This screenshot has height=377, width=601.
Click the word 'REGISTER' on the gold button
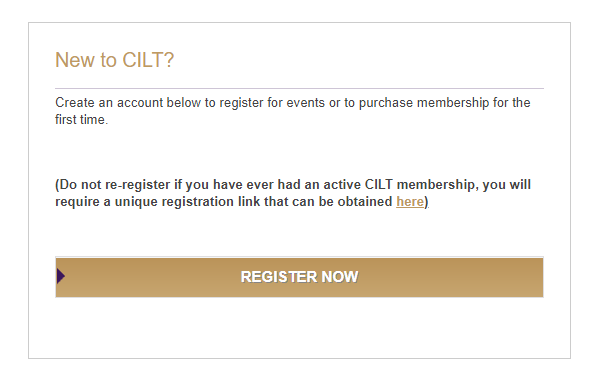point(279,277)
